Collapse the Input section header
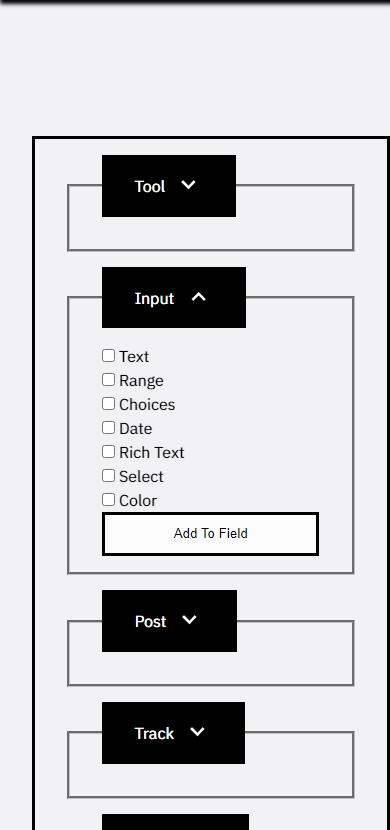Screen dimensions: 390x830 (x=174, y=297)
